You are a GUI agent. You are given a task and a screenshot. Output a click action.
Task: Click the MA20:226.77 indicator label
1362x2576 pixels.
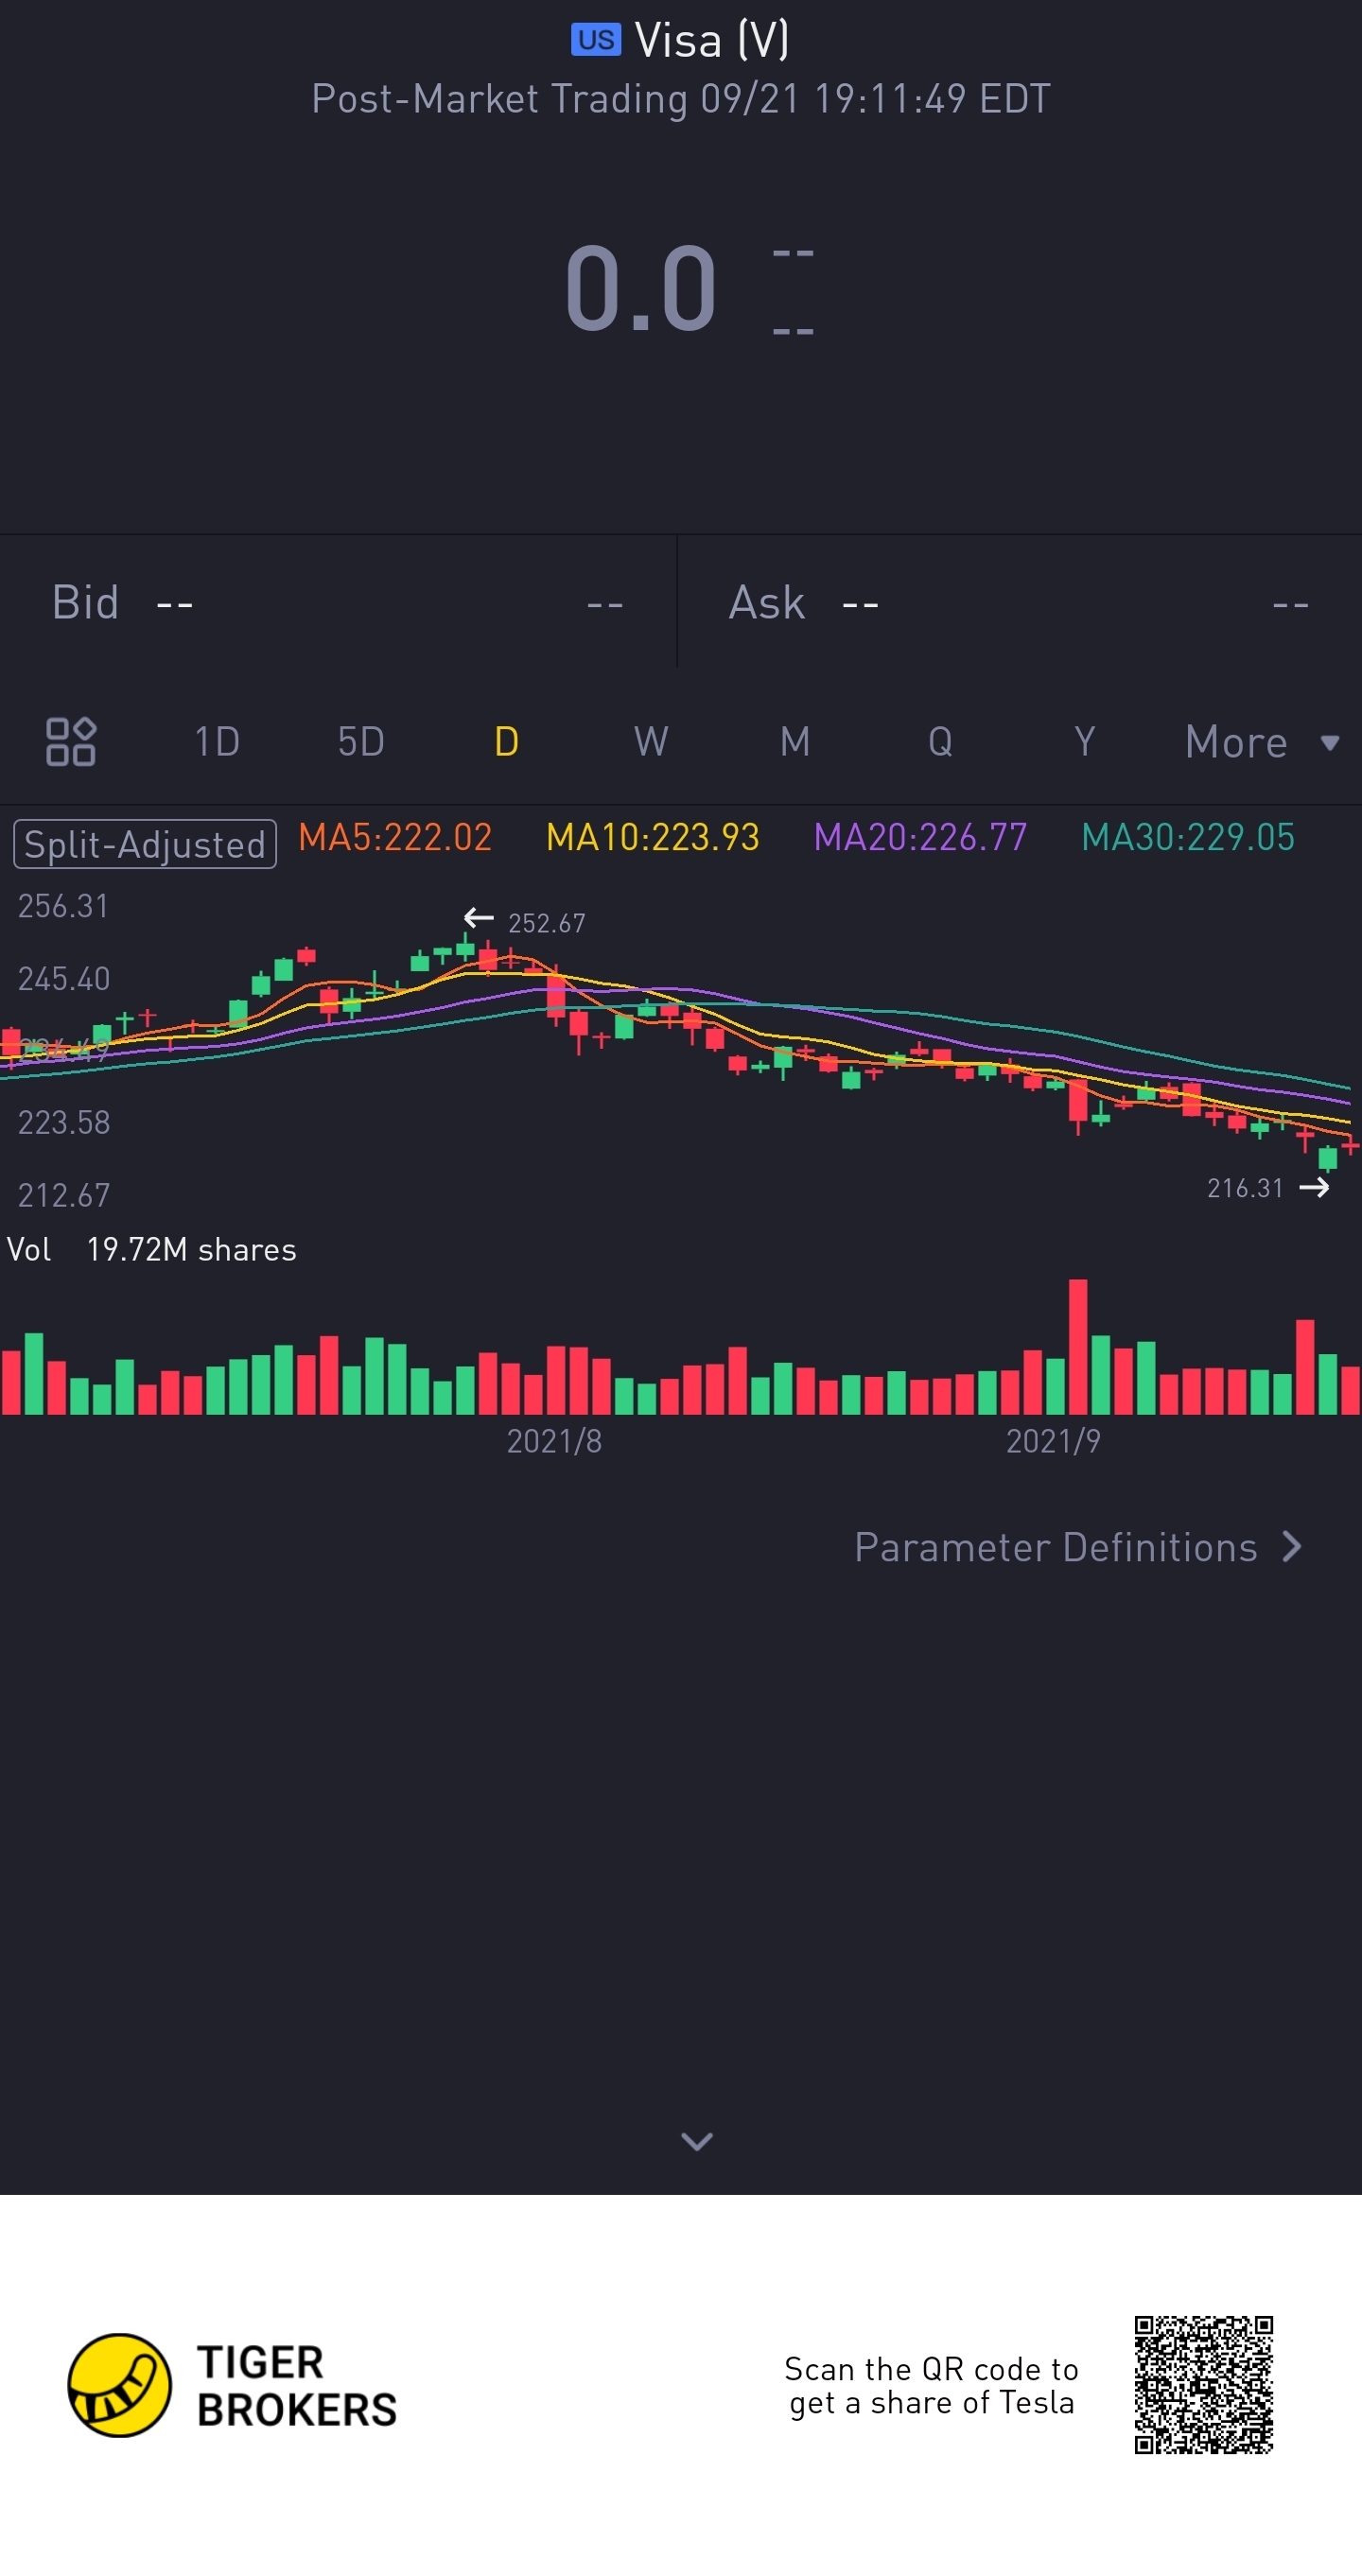click(920, 837)
